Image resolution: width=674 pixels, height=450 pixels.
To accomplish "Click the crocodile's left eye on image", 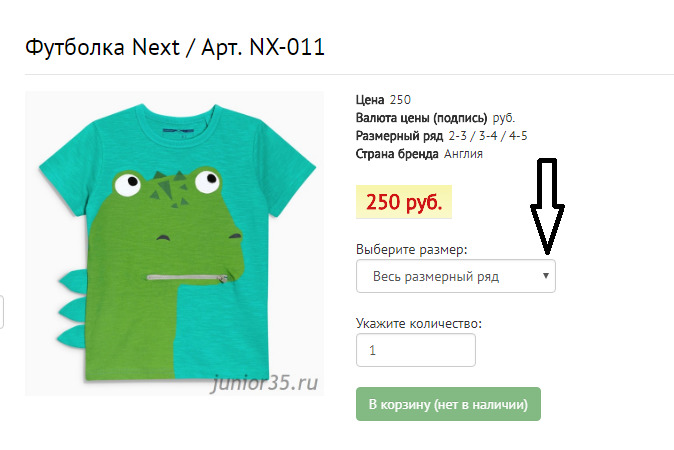I will coord(126,185).
